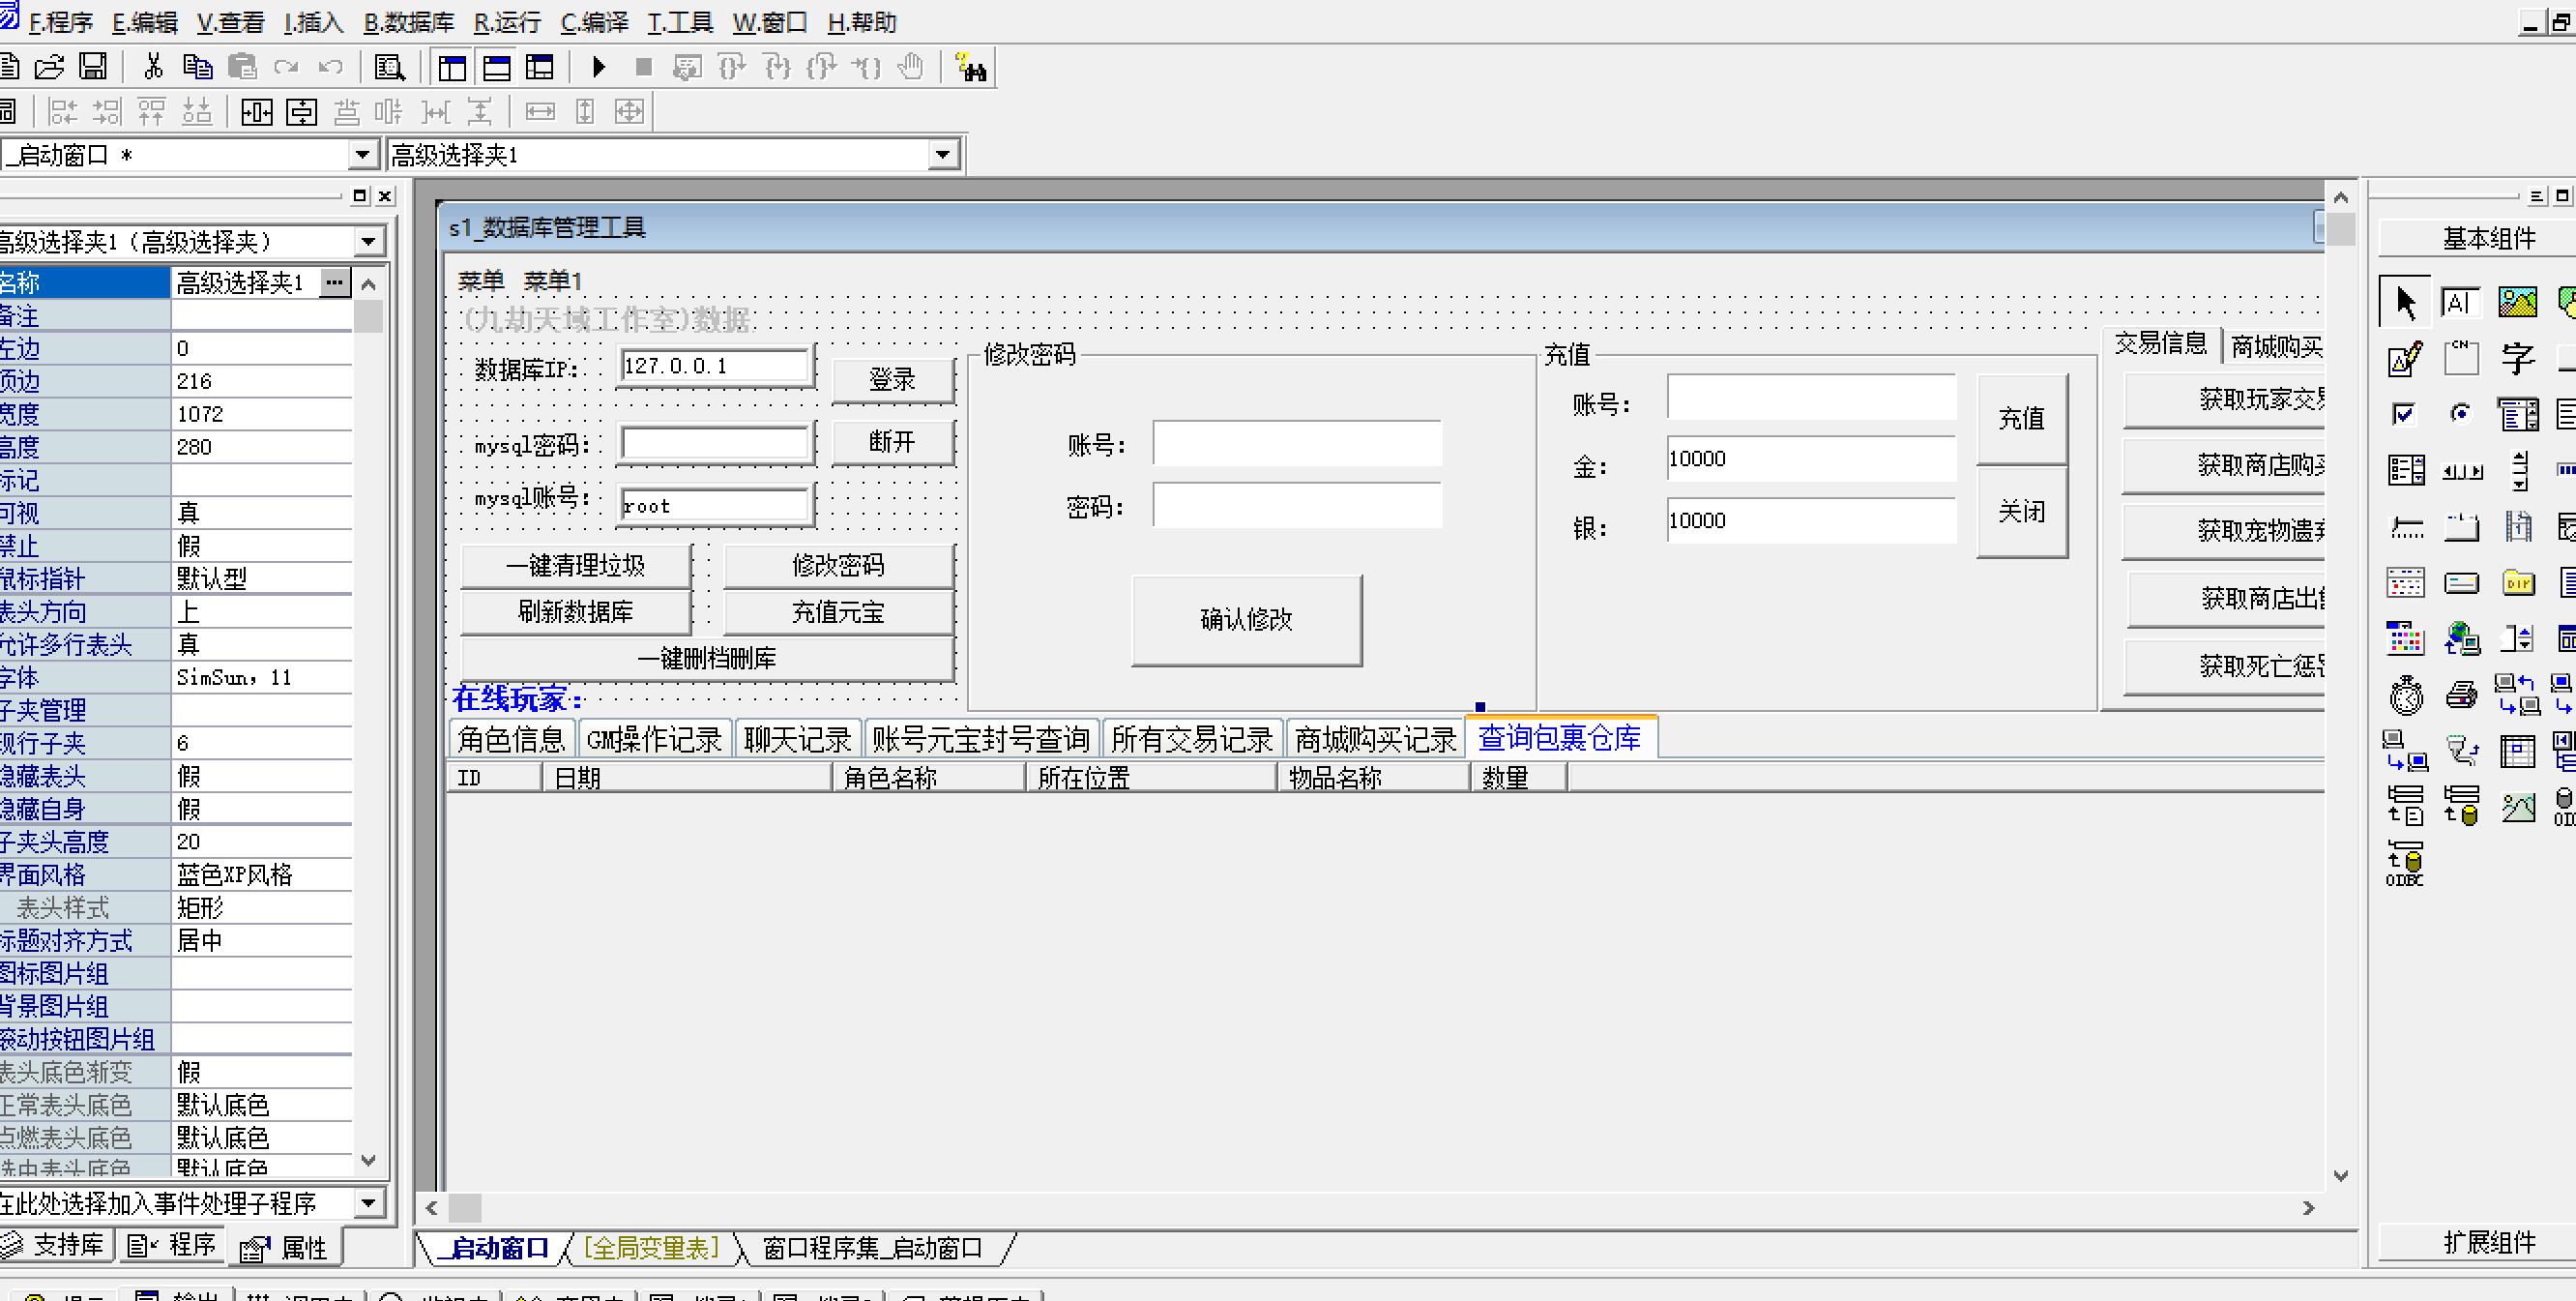The height and width of the screenshot is (1301, 2576).
Task: Select the tab folder component icon
Action: point(2461,527)
